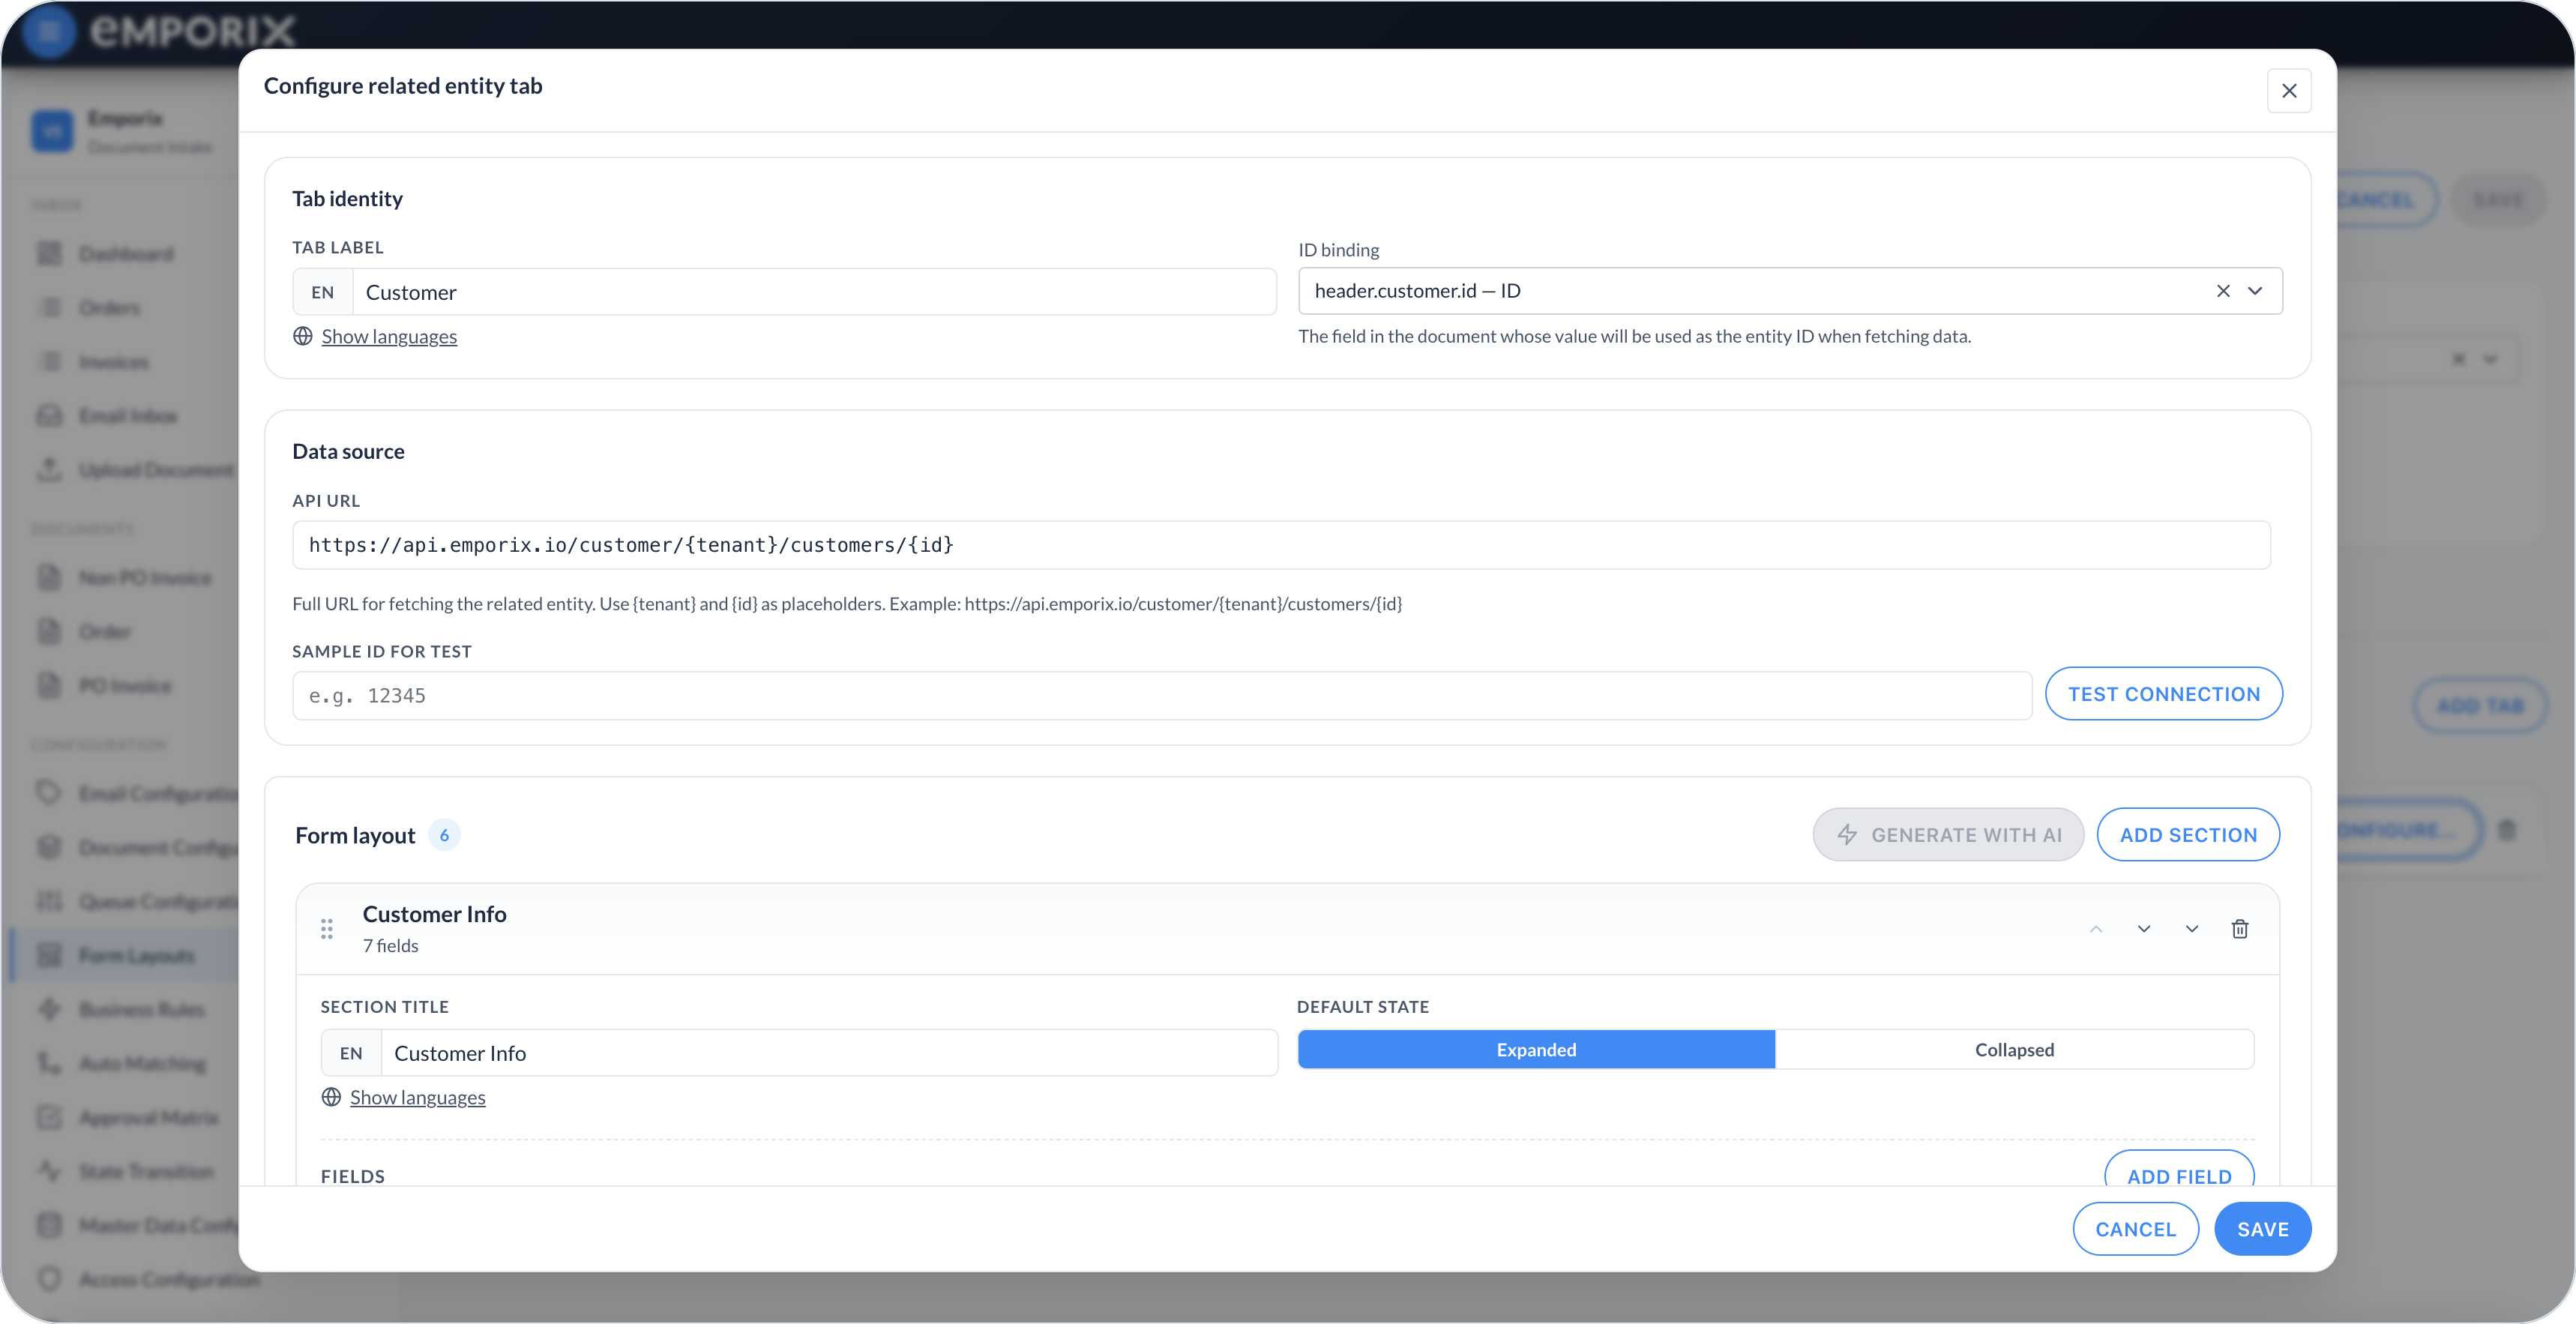This screenshot has width=2576, height=1324.
Task: Click the Auto Matching icon in background sidebar
Action: coord(49,1063)
